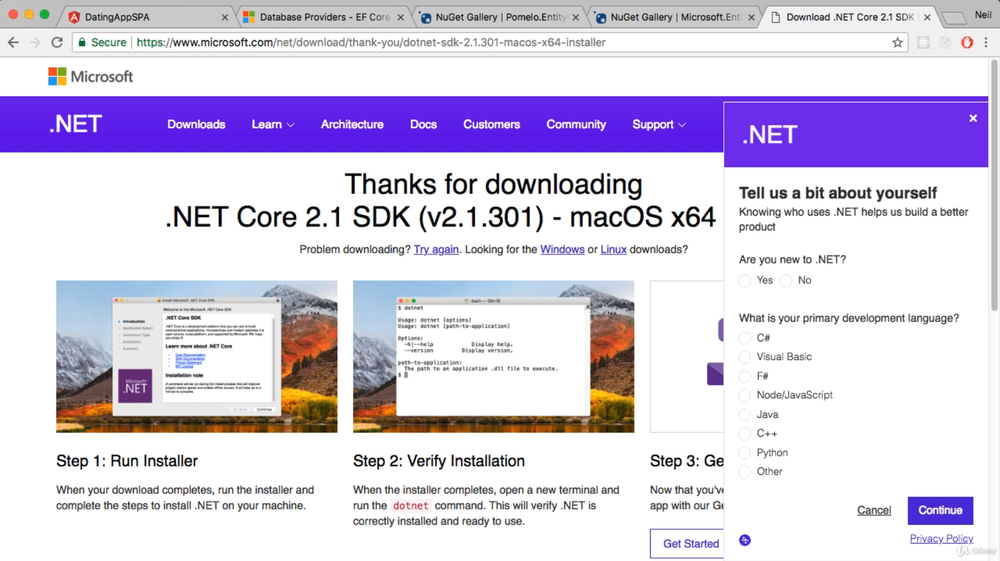The height and width of the screenshot is (561, 1000).
Task: Bookmark page with the star icon
Action: click(x=897, y=43)
